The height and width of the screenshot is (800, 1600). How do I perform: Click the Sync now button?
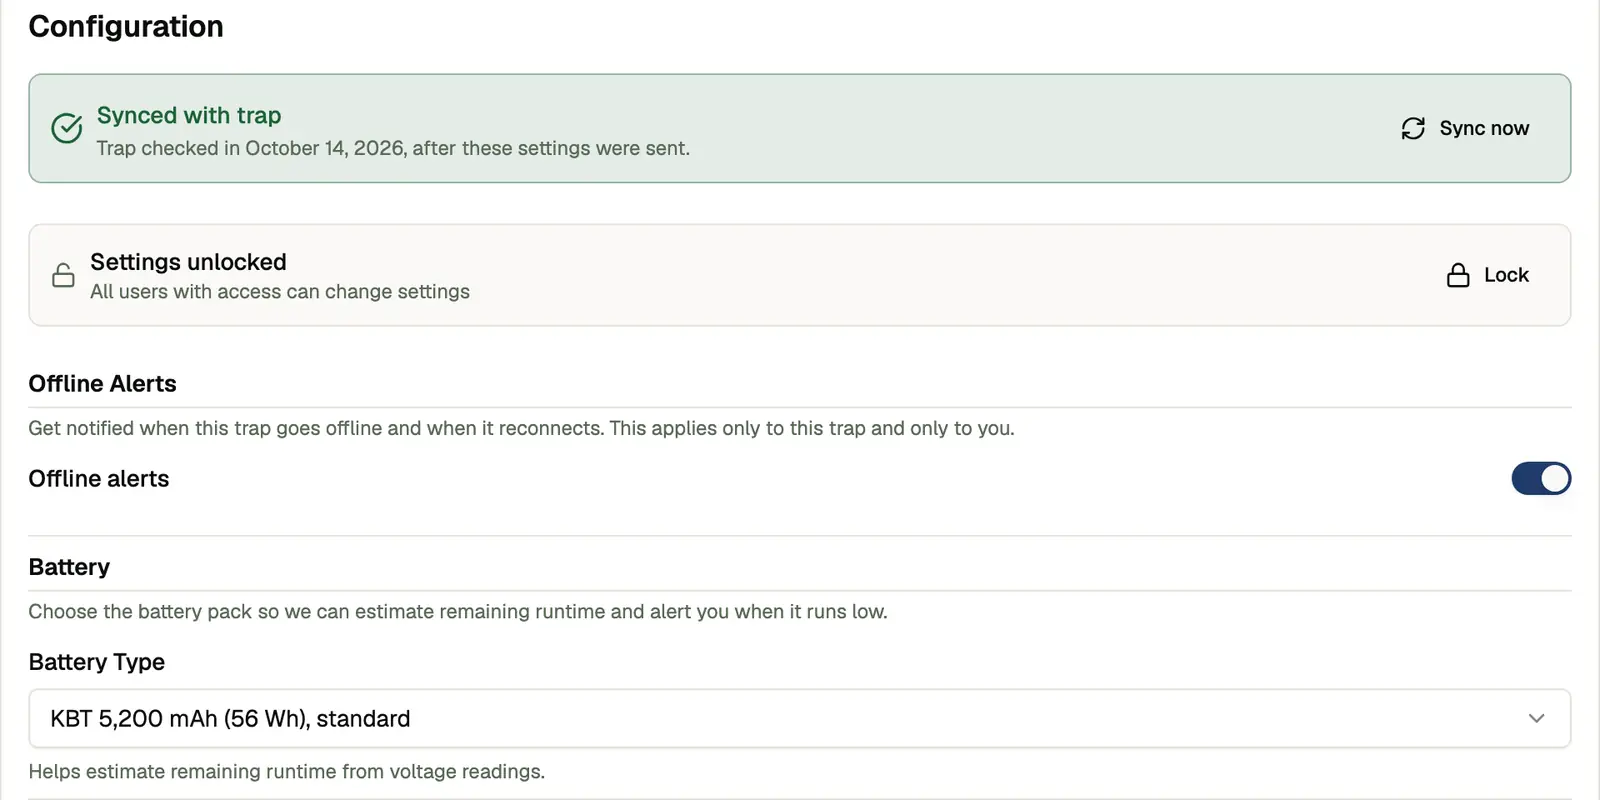click(x=1465, y=128)
